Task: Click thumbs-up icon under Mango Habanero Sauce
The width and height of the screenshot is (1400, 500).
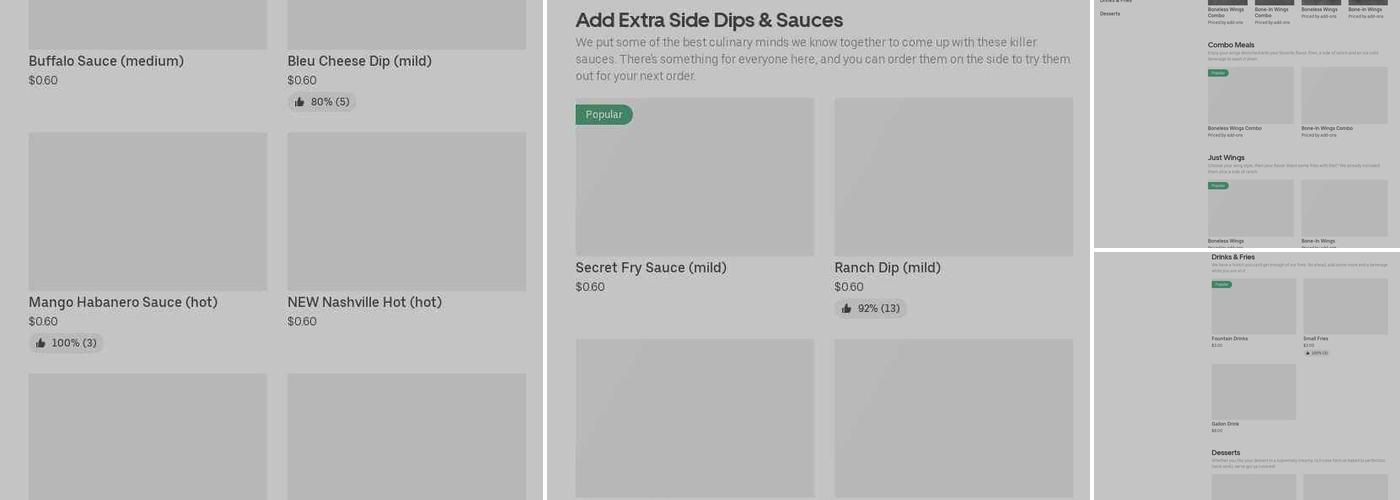Action: [x=41, y=343]
